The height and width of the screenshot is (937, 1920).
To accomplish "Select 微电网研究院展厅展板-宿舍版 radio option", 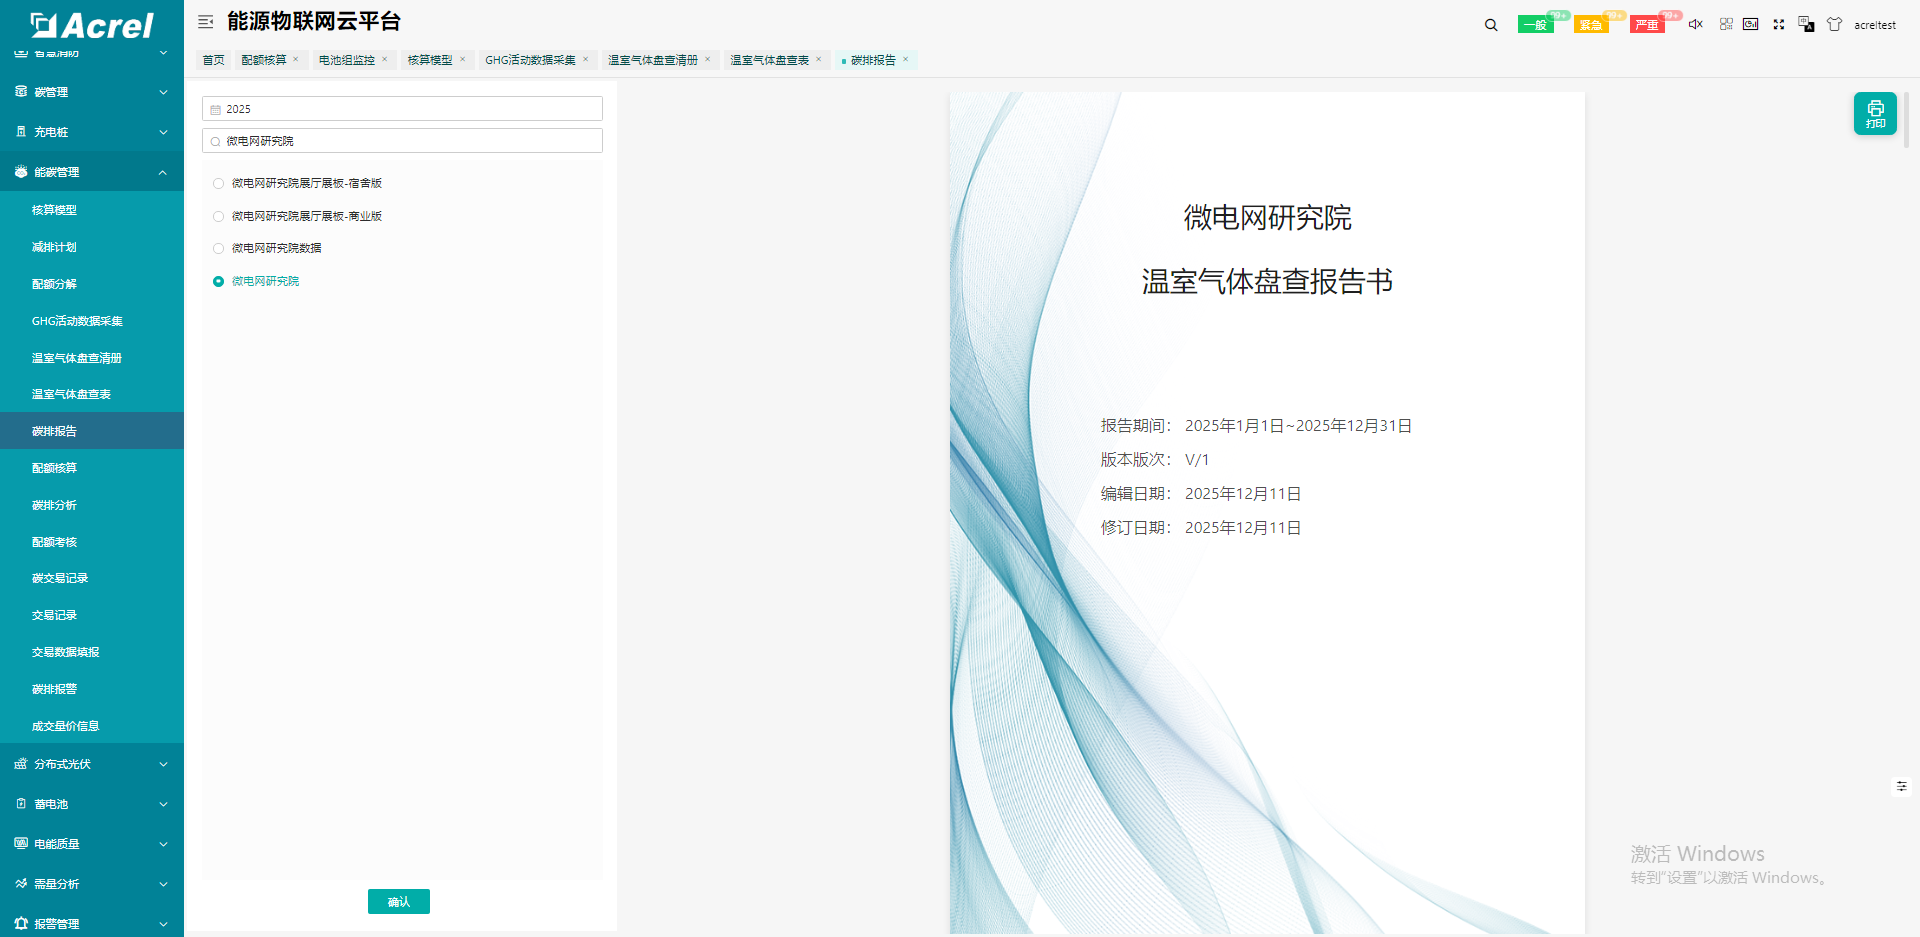I will [218, 184].
